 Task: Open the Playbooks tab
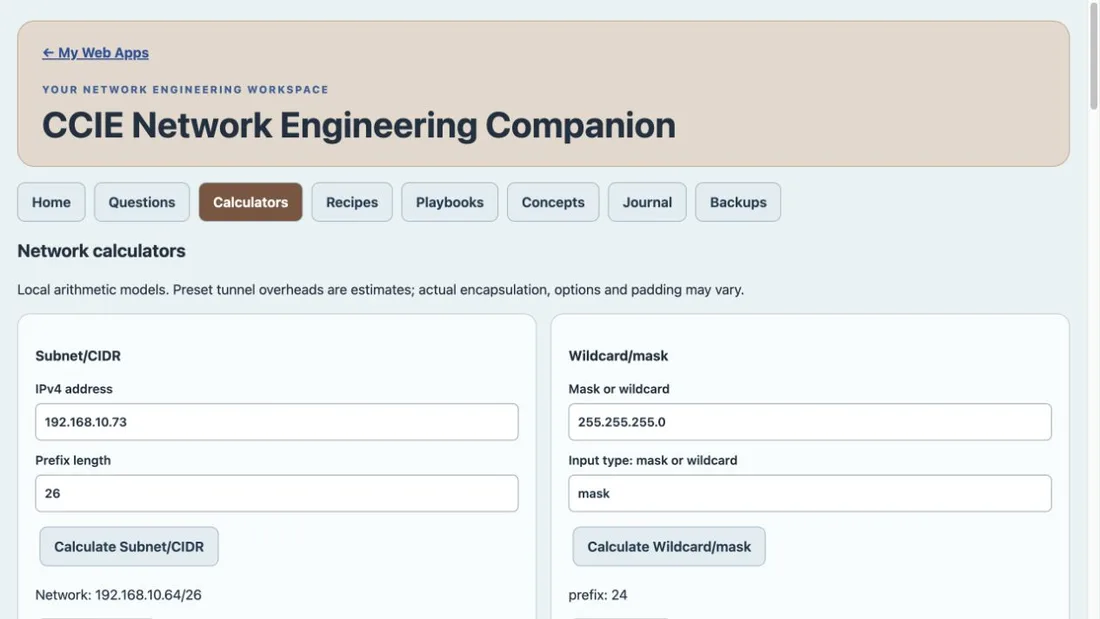tap(450, 202)
